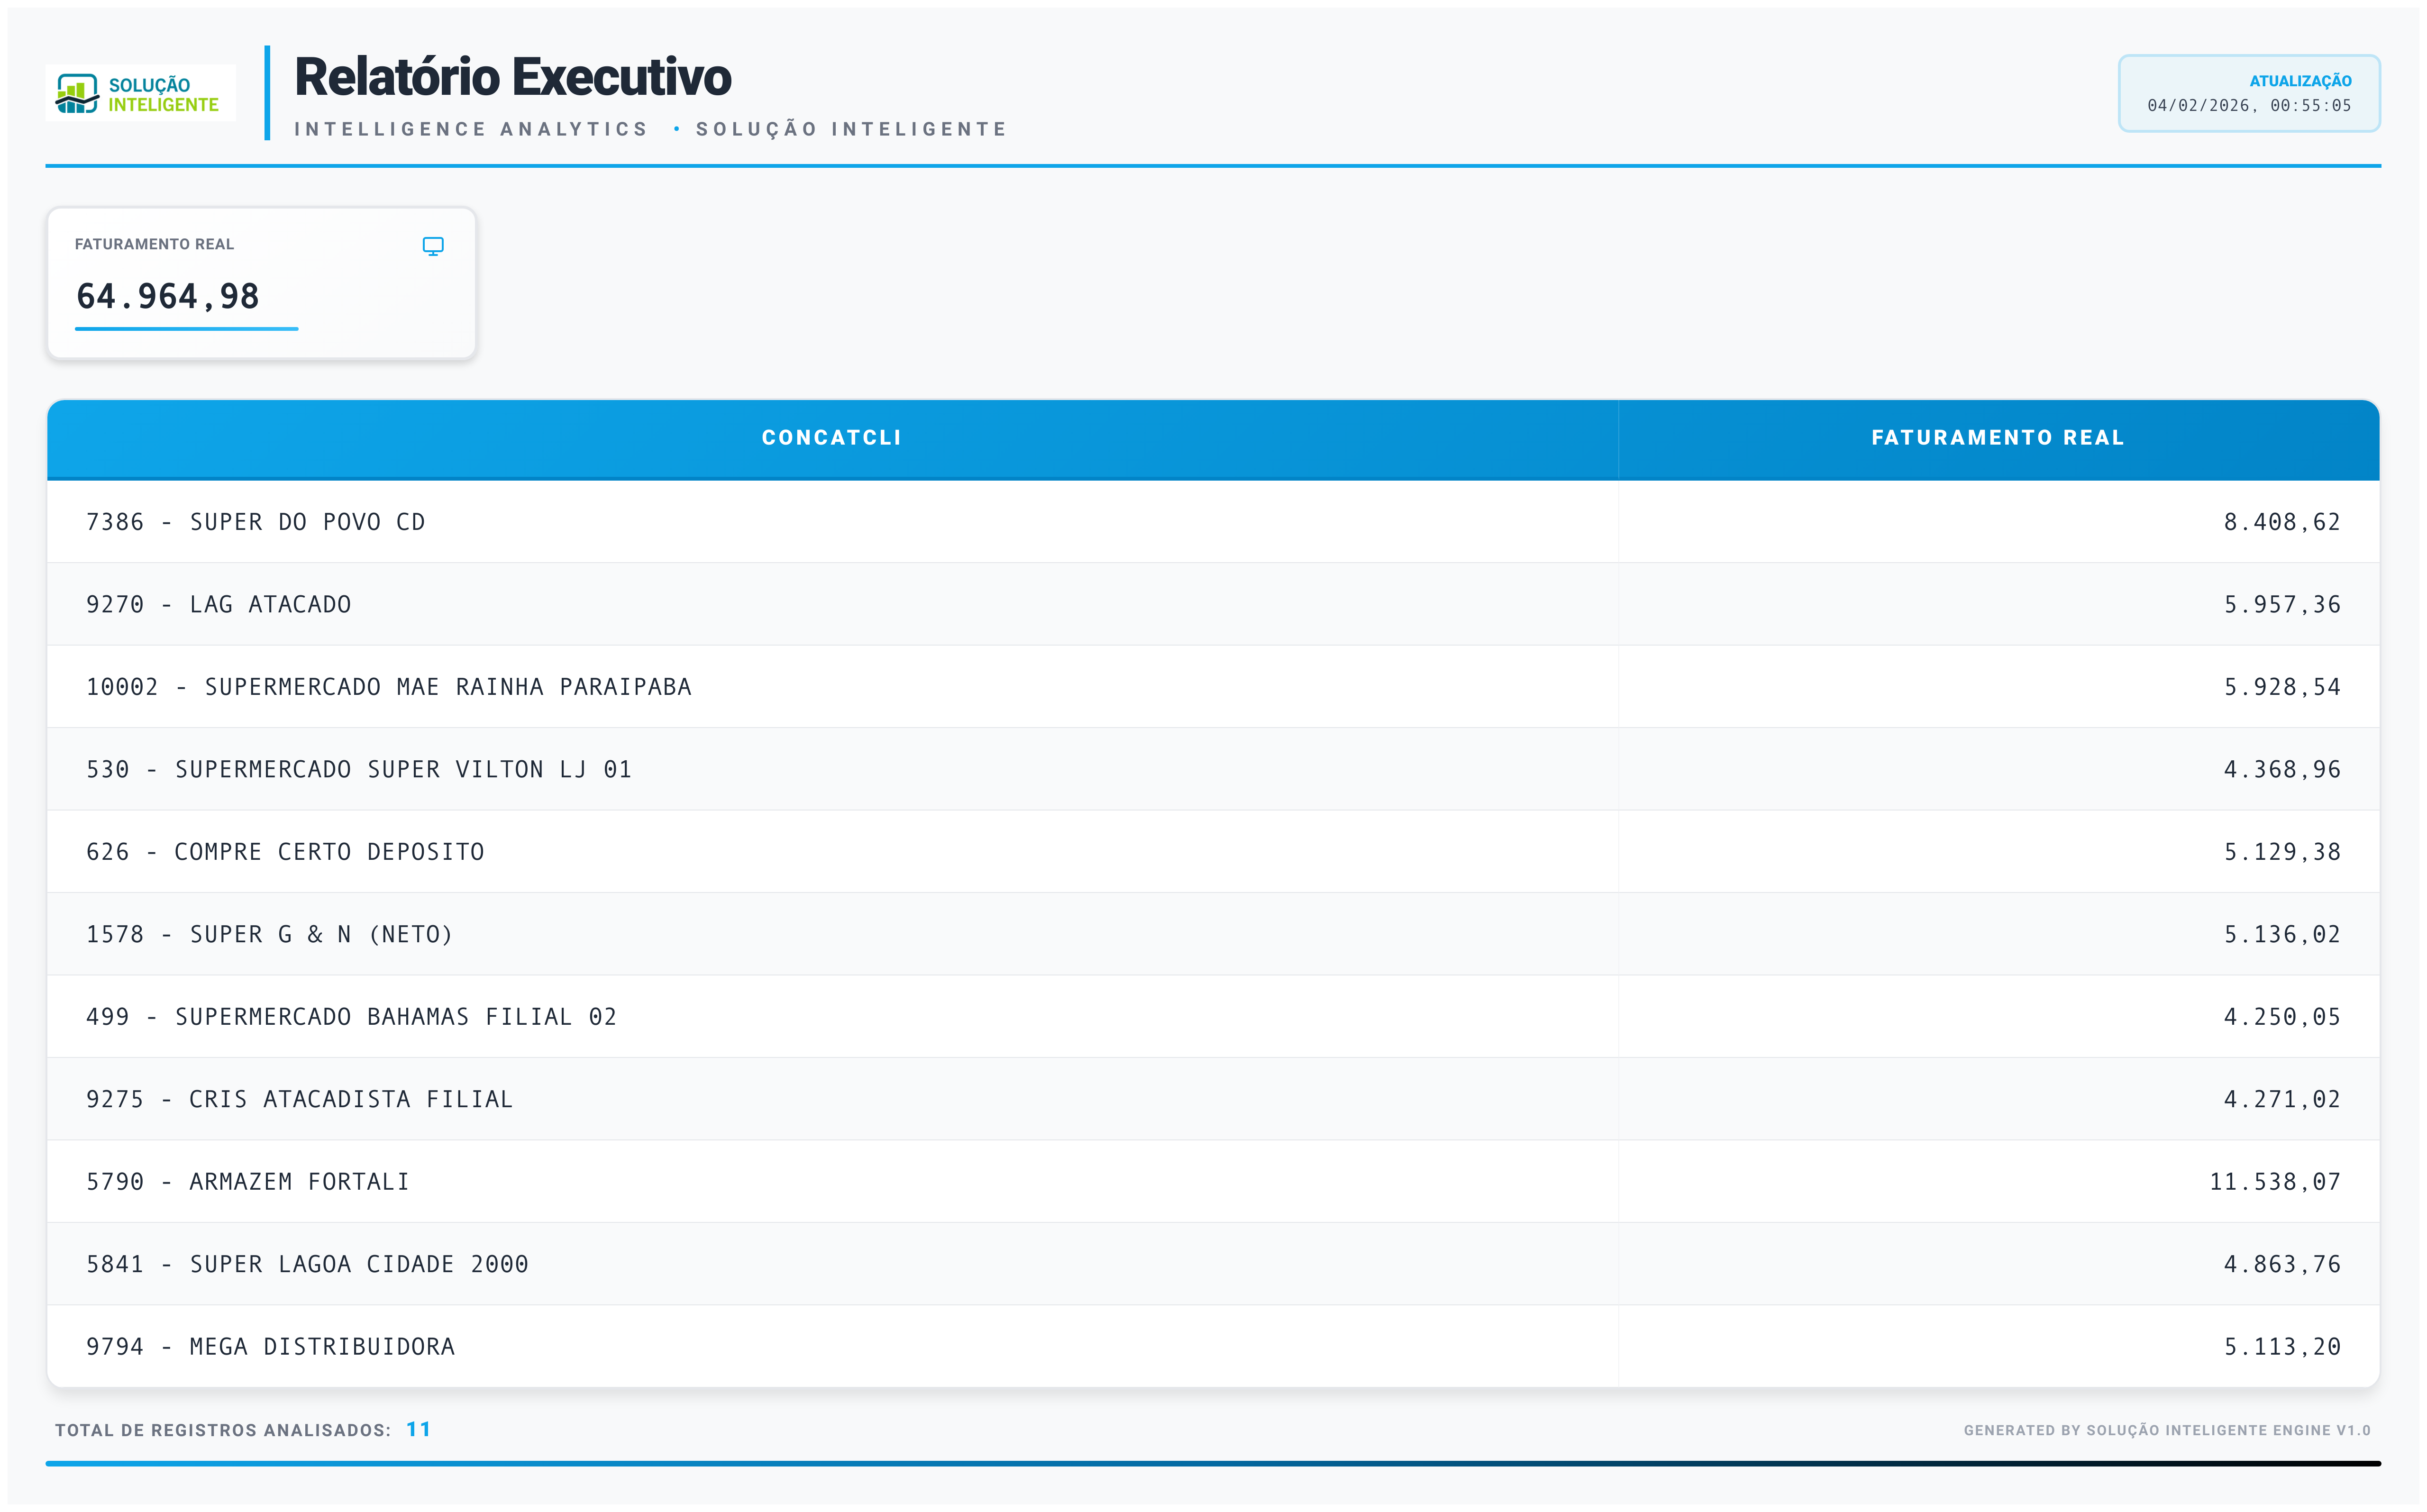Click the CONCATCLI column header

(831, 438)
